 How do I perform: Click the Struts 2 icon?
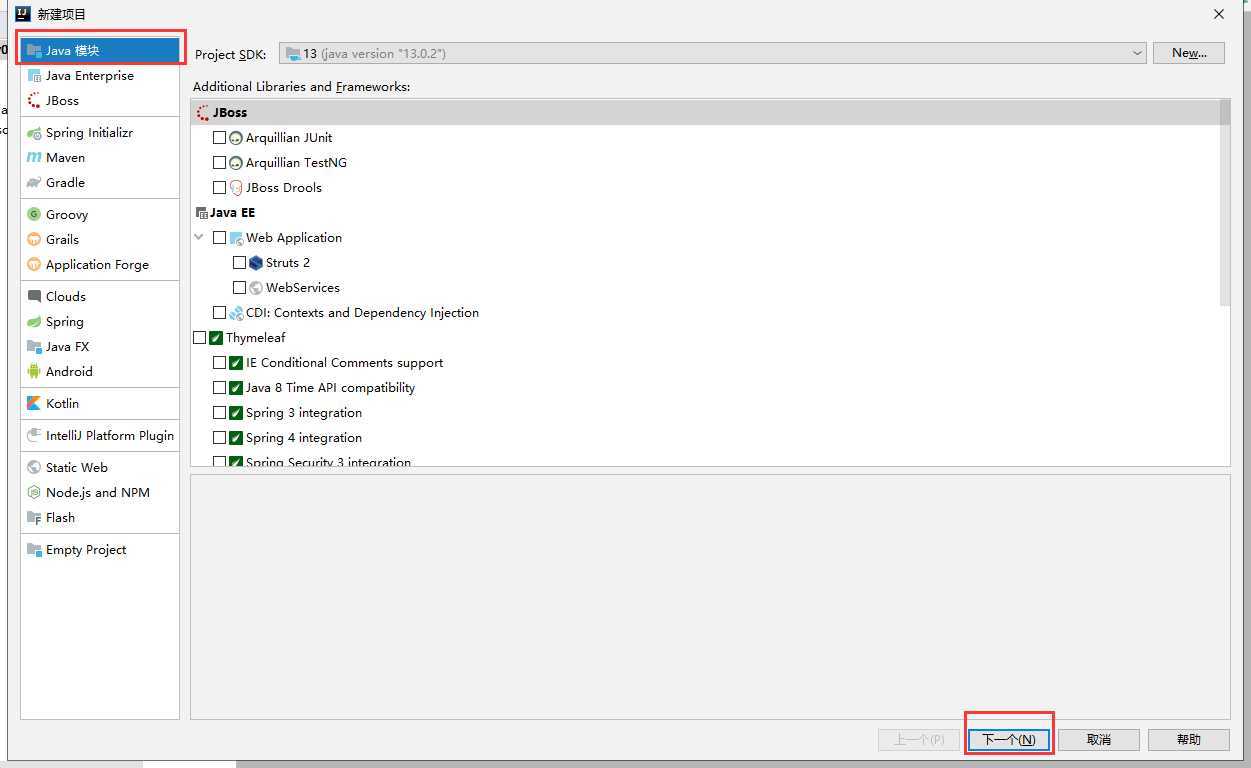point(256,262)
